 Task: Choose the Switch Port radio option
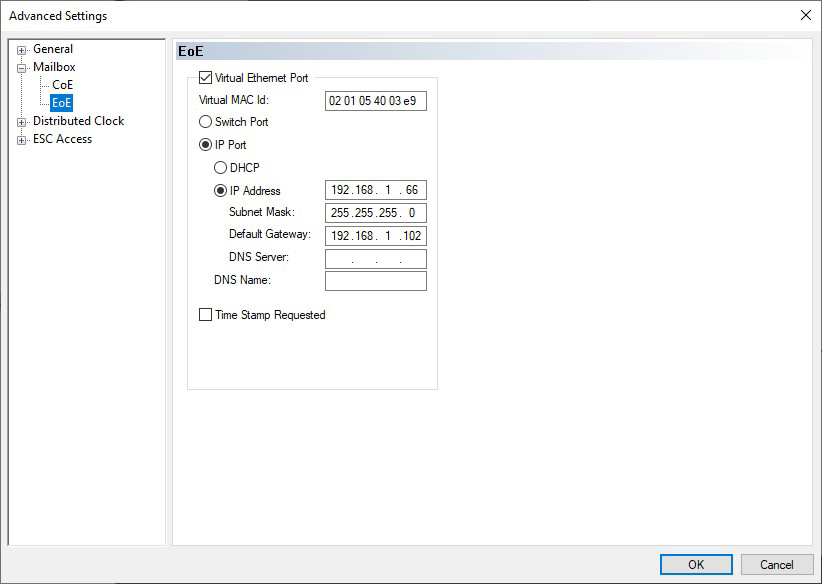206,122
